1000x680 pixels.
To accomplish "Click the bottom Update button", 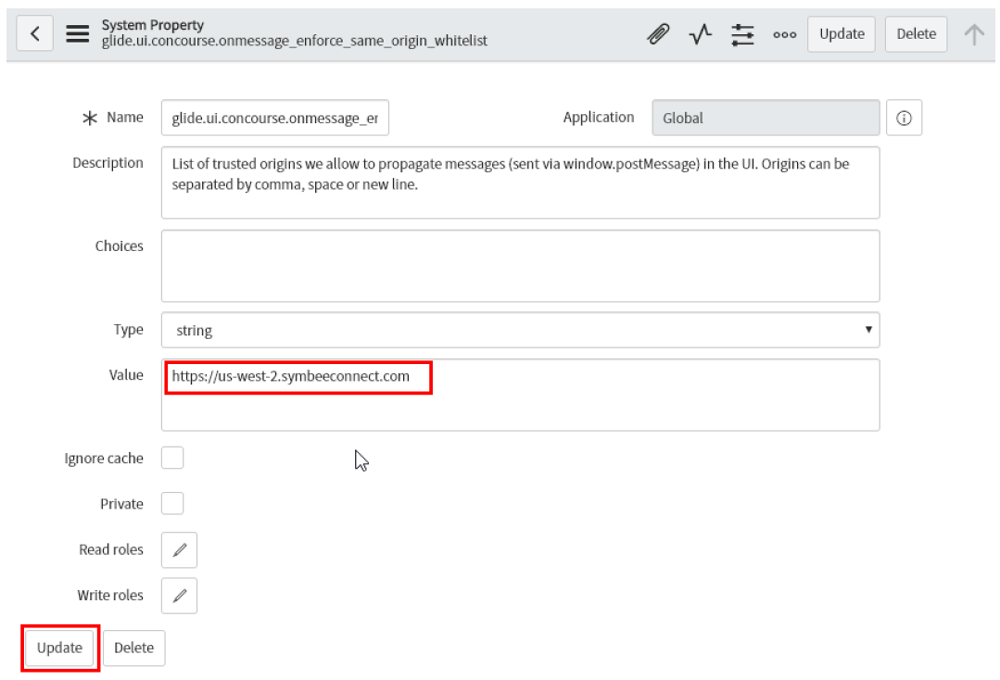I will pos(60,648).
